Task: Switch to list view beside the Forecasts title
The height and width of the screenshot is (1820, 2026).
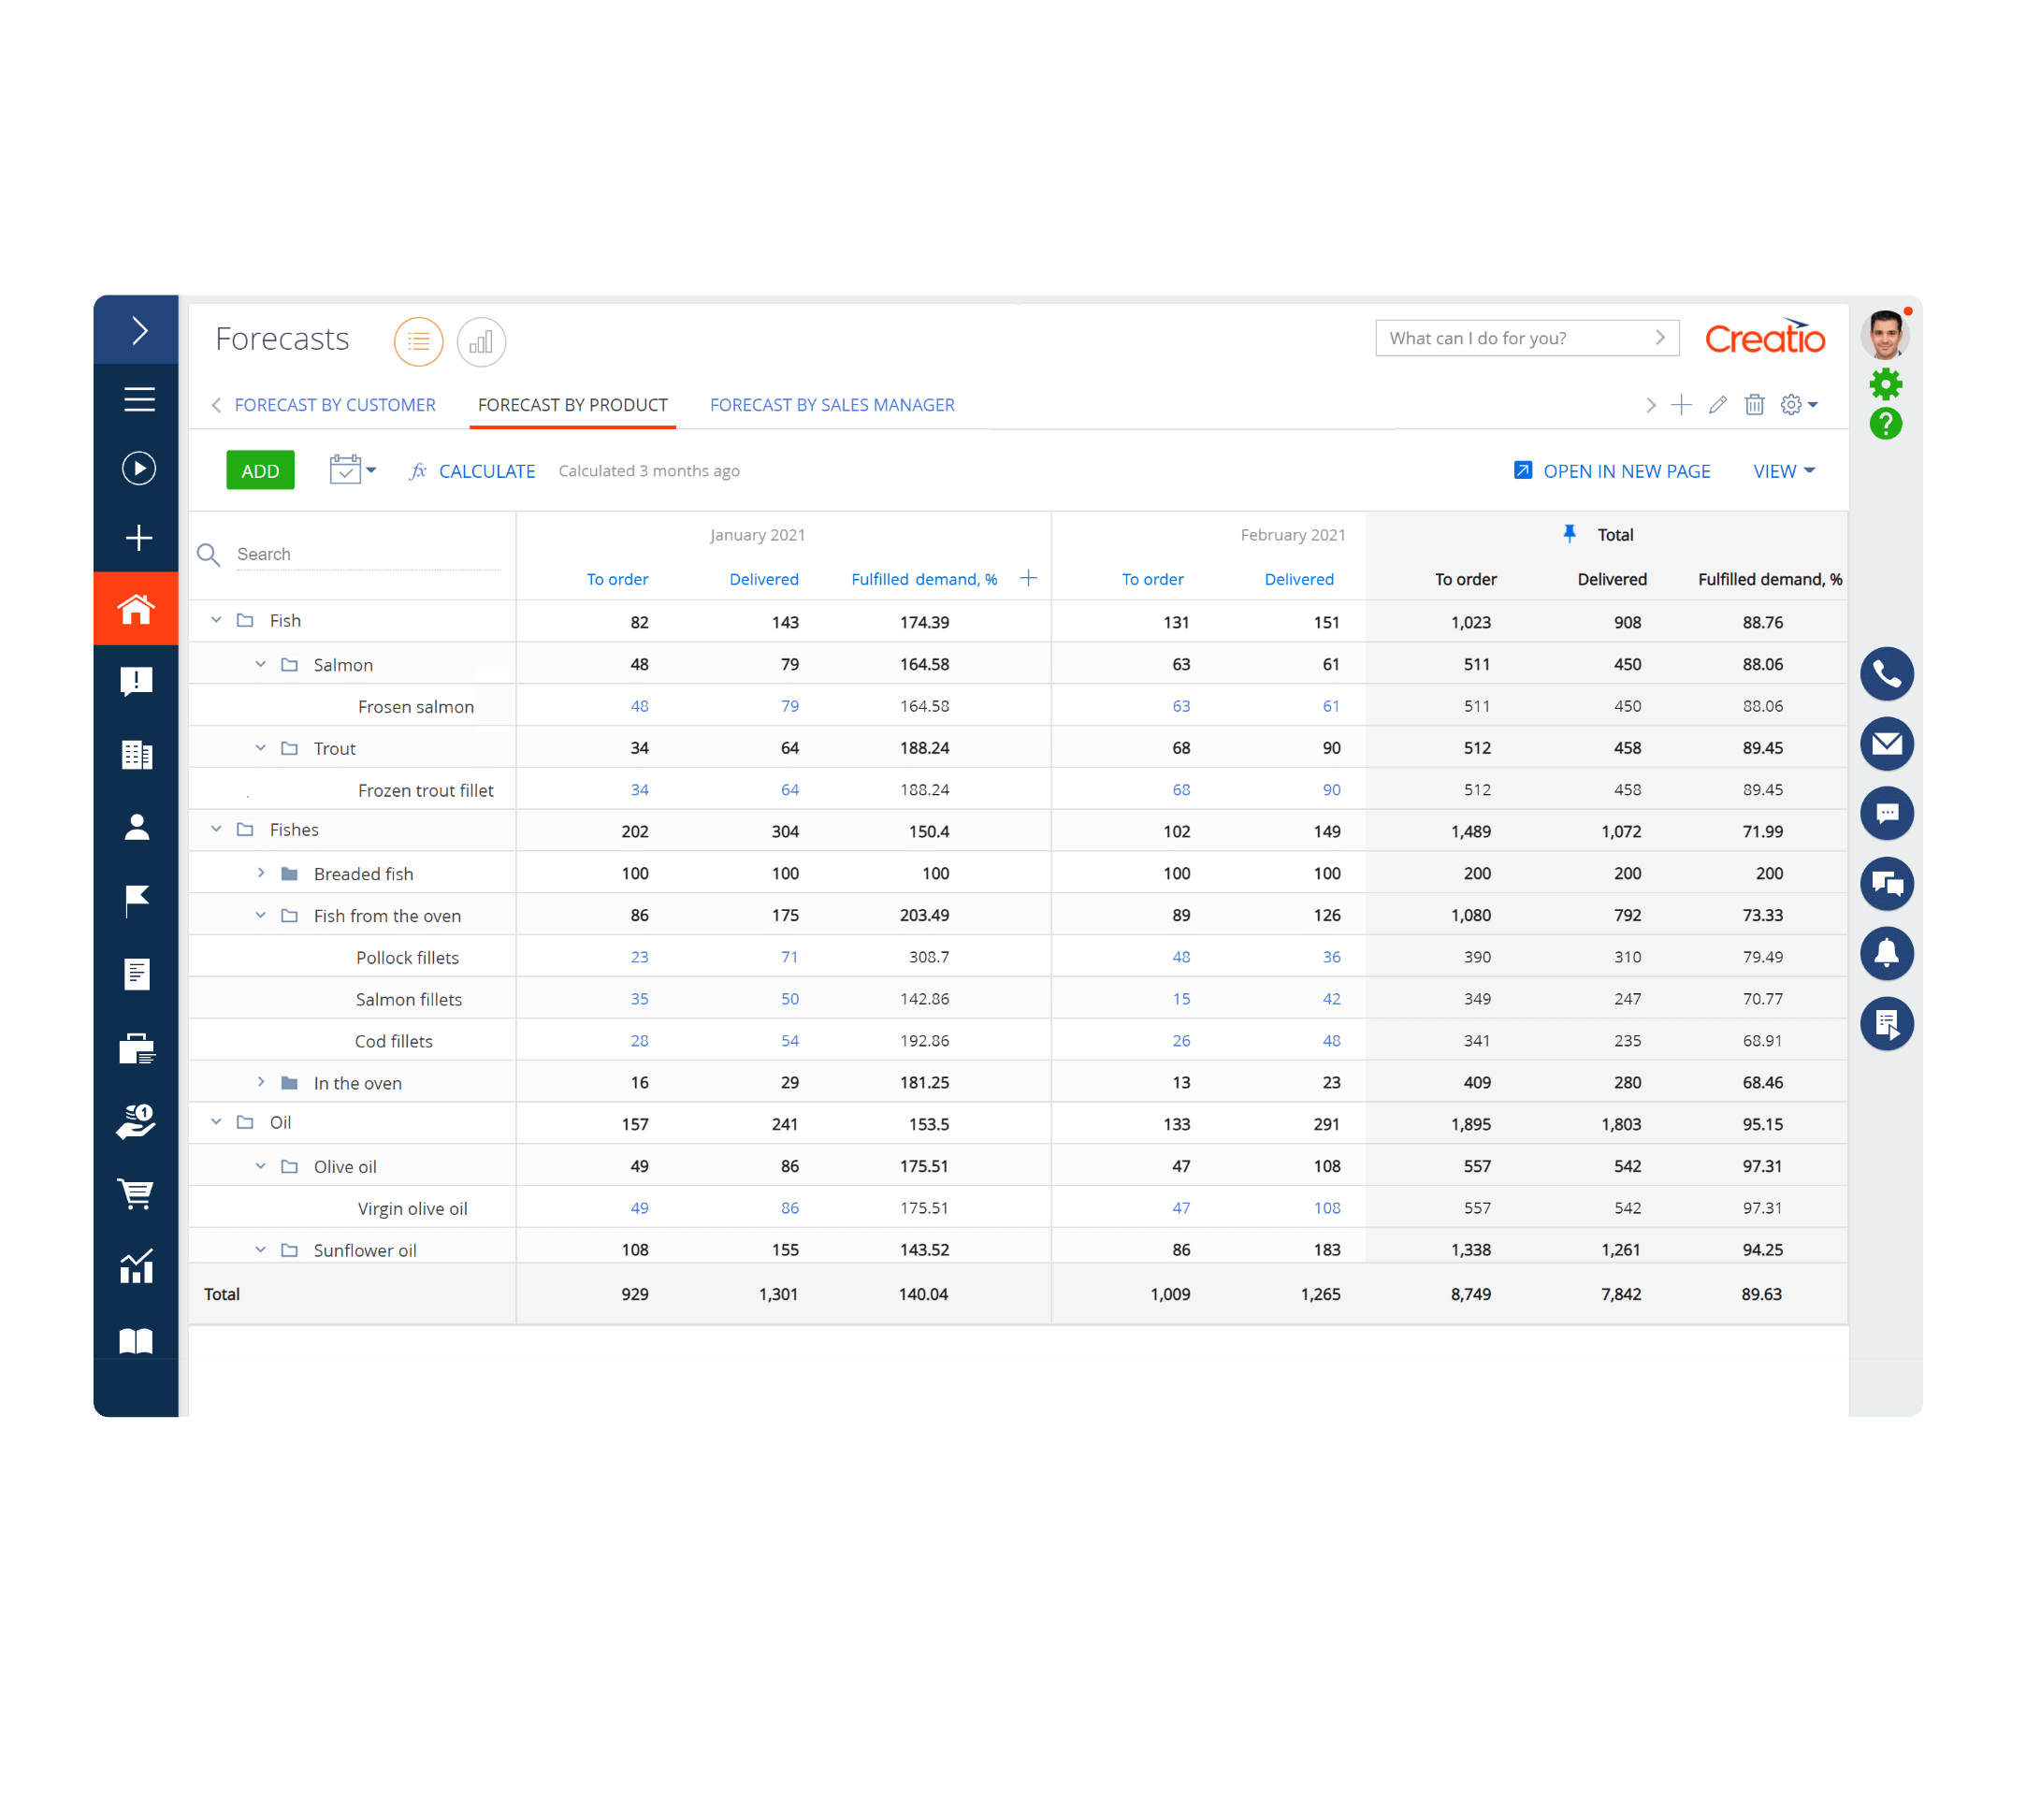Action: point(418,342)
